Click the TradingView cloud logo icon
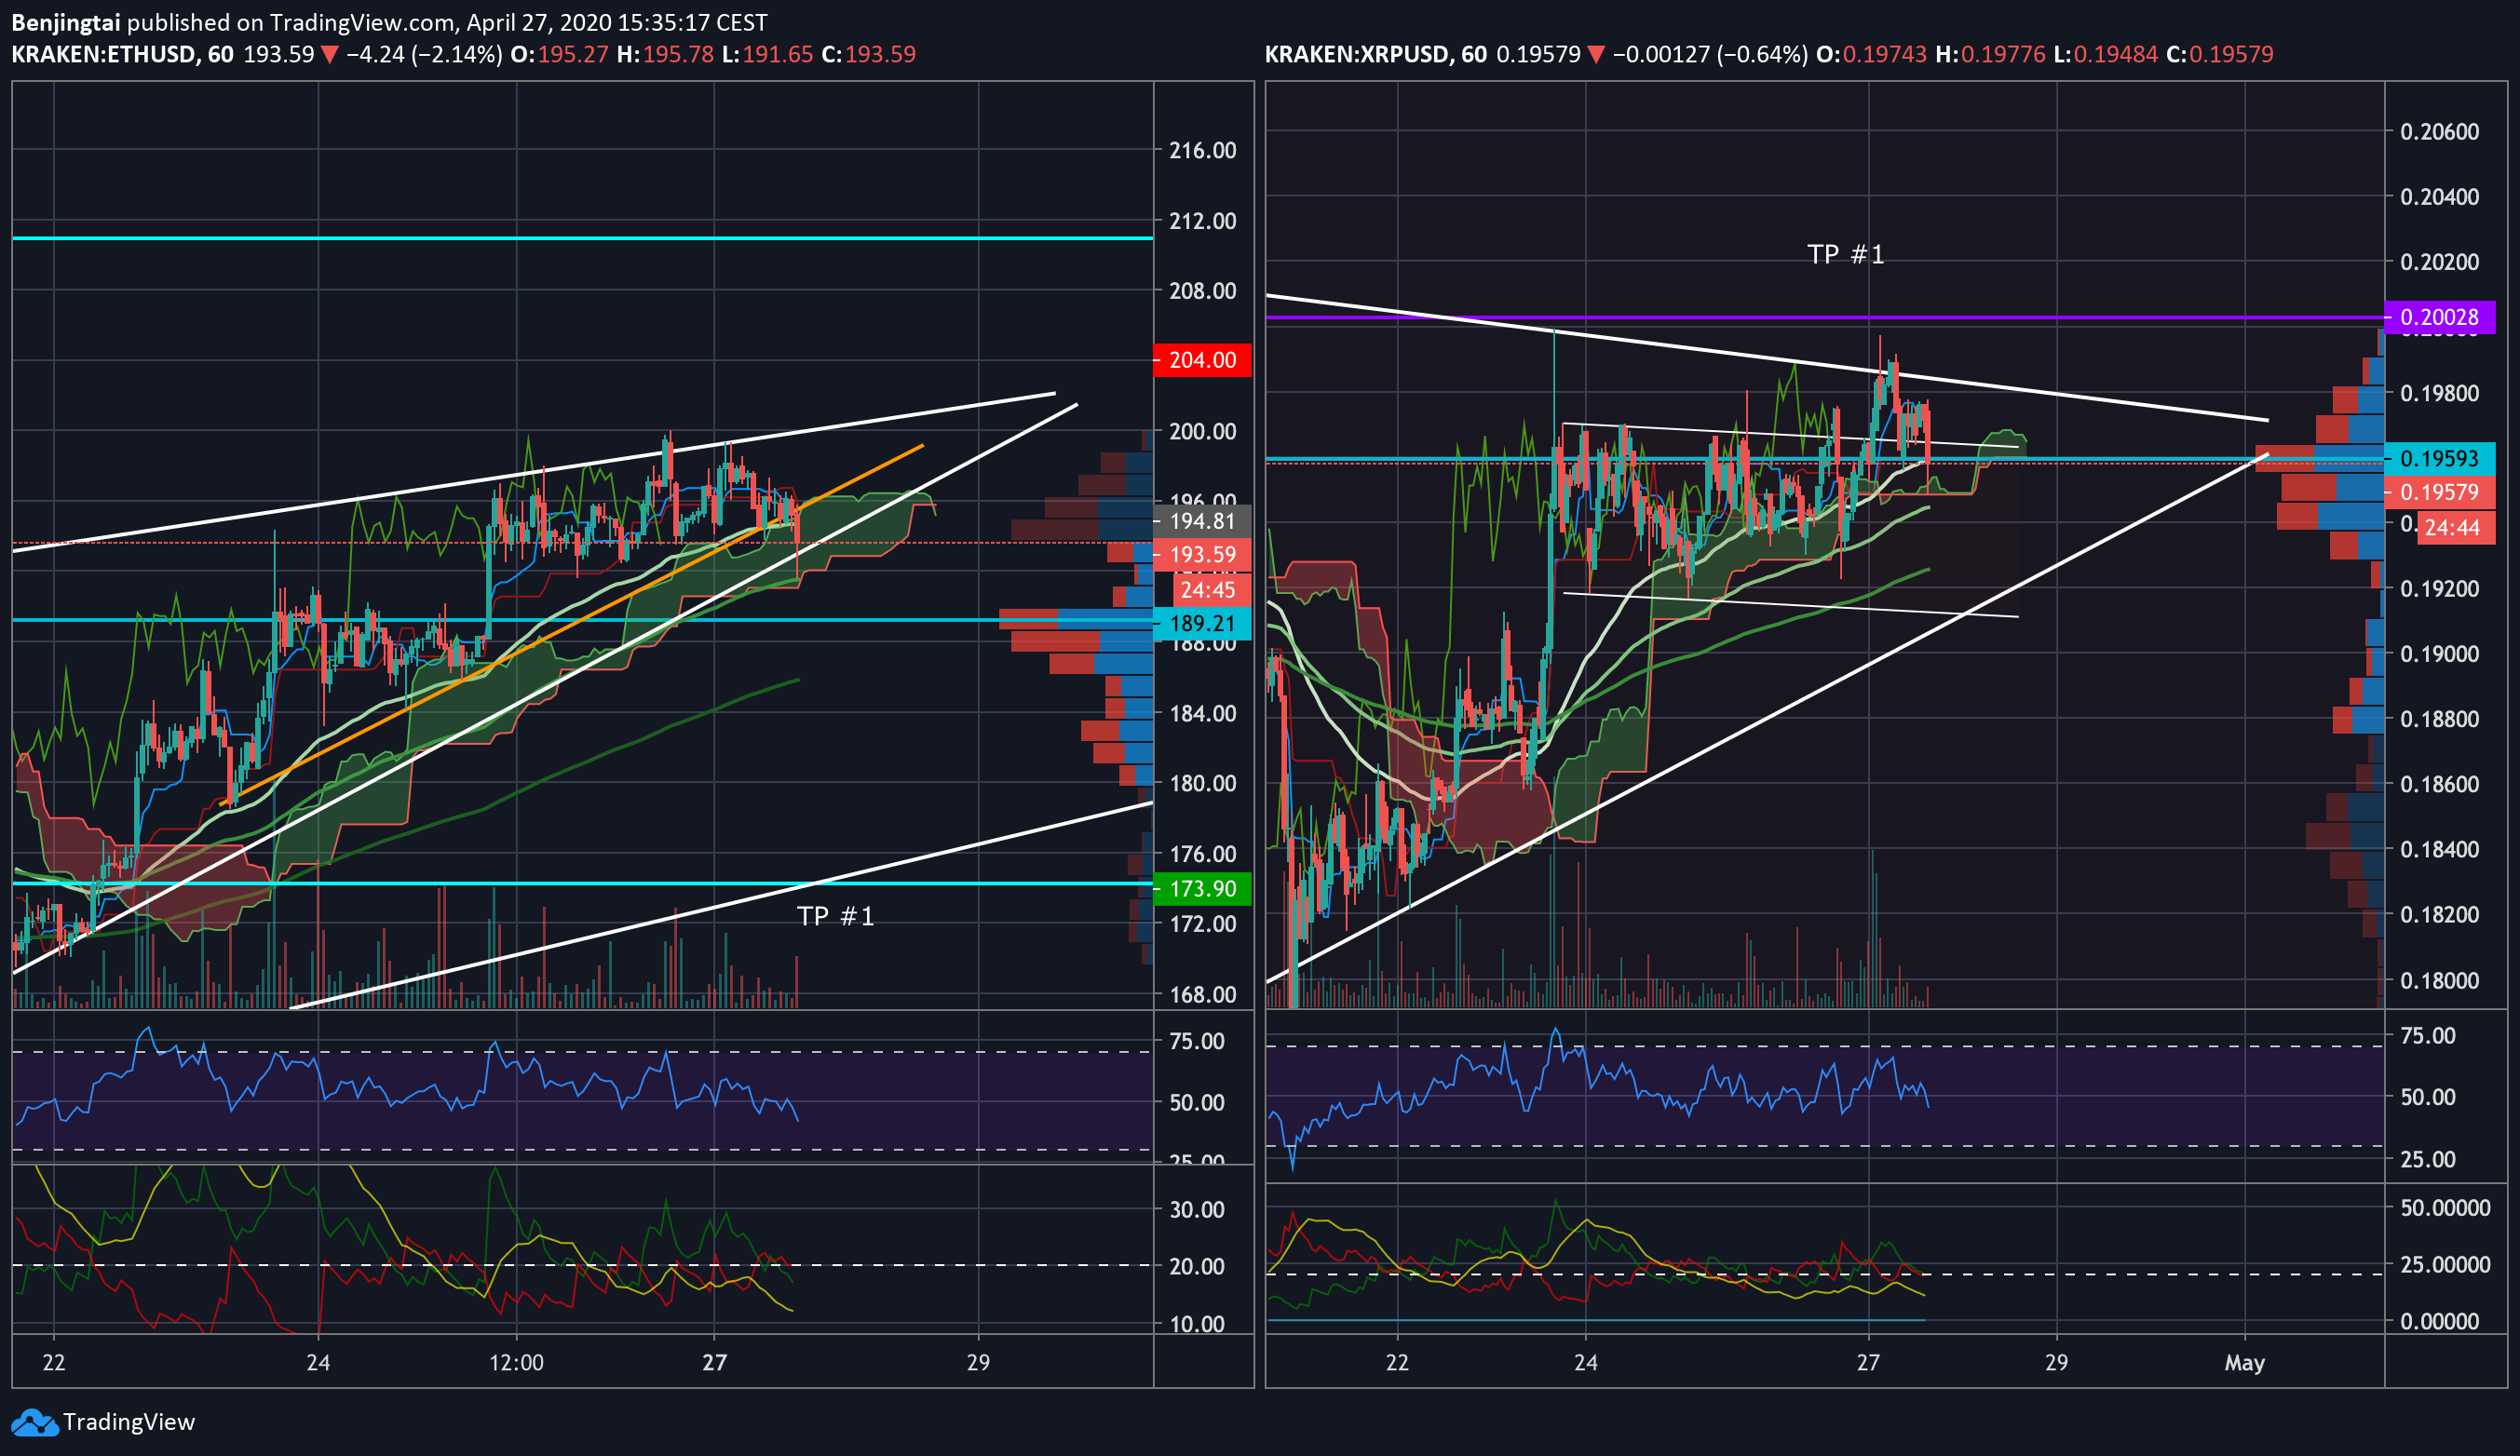 (34, 1422)
